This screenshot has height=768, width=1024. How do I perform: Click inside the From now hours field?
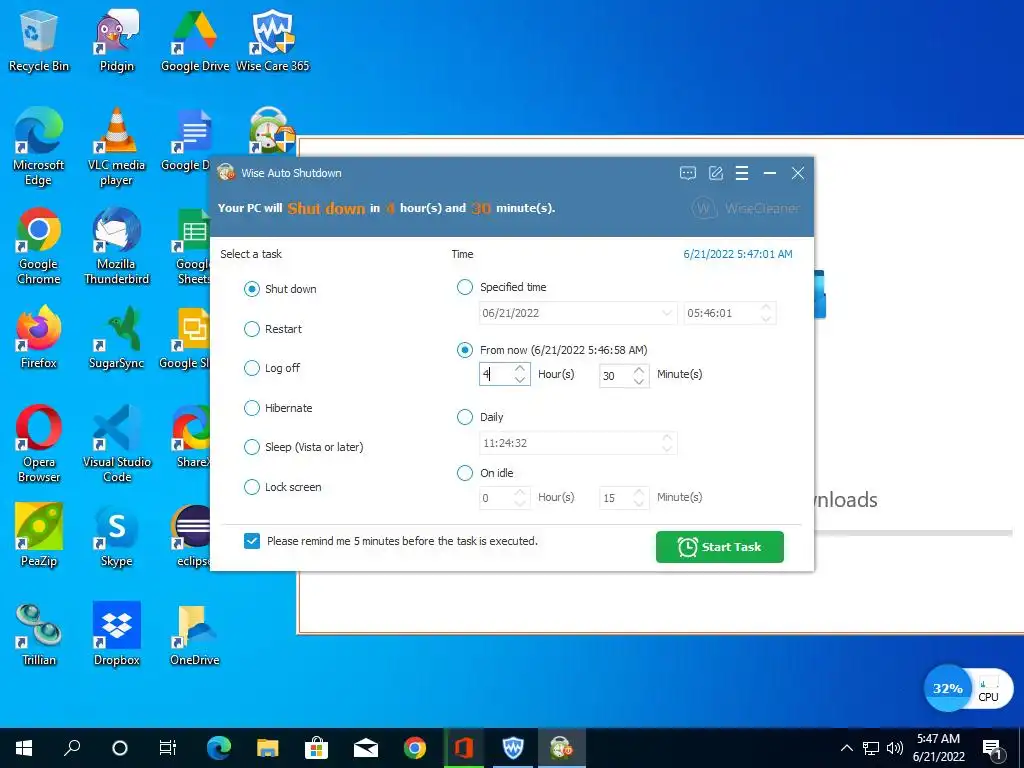(x=496, y=375)
